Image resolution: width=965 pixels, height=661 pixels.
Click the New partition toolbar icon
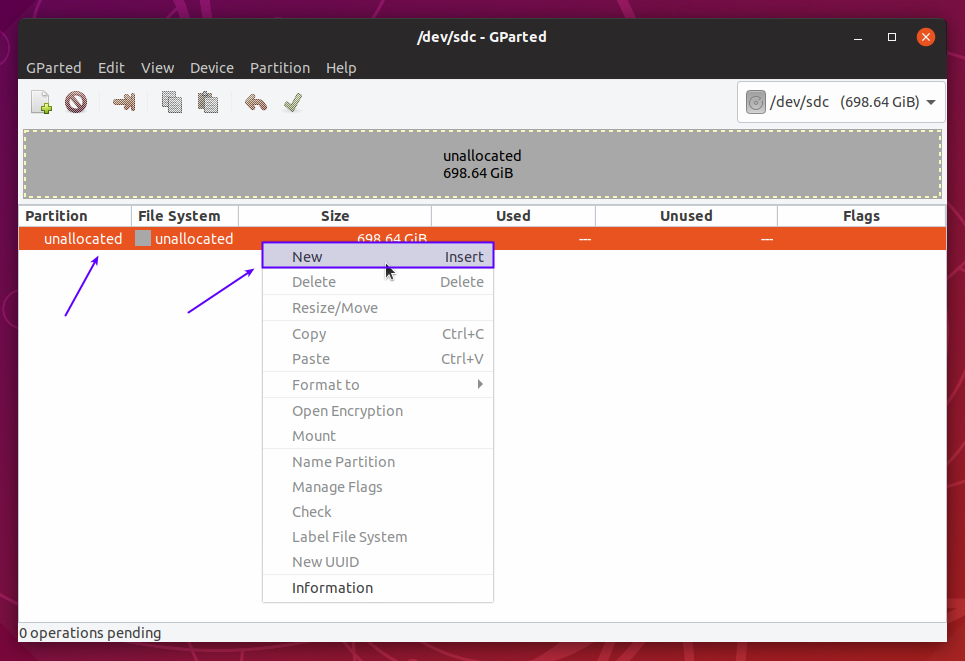click(x=41, y=102)
